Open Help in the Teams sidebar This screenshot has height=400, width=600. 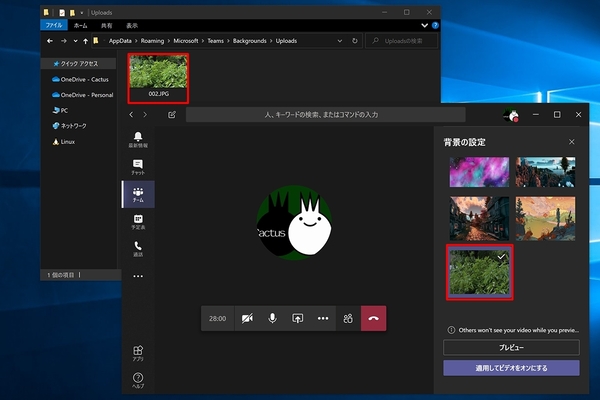[138, 380]
